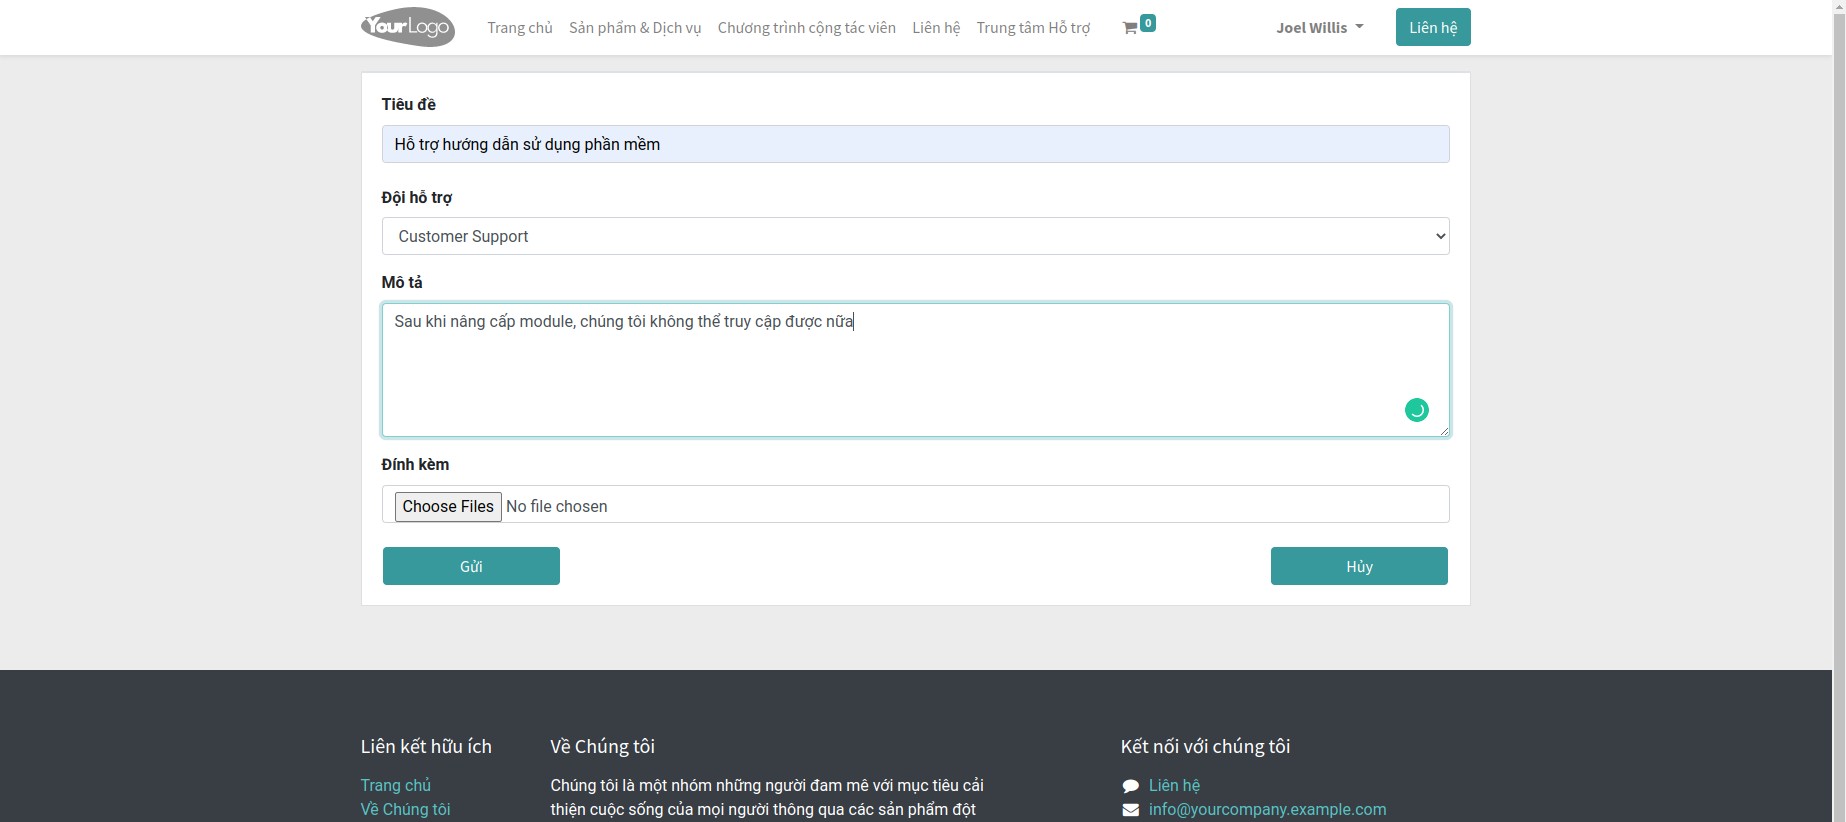Open the shopping cart icon
The image size is (1846, 822).
[1130, 28]
